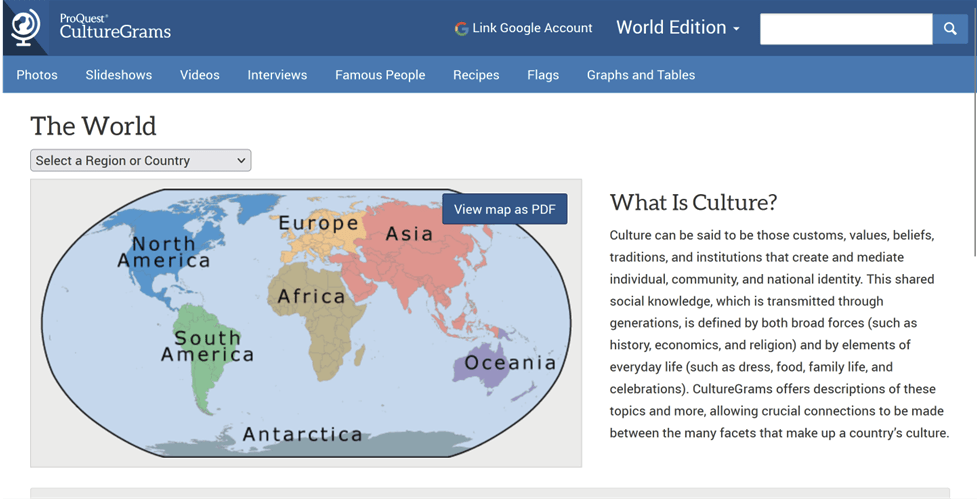
Task: Click the View map as PDF button
Action: [504, 209]
